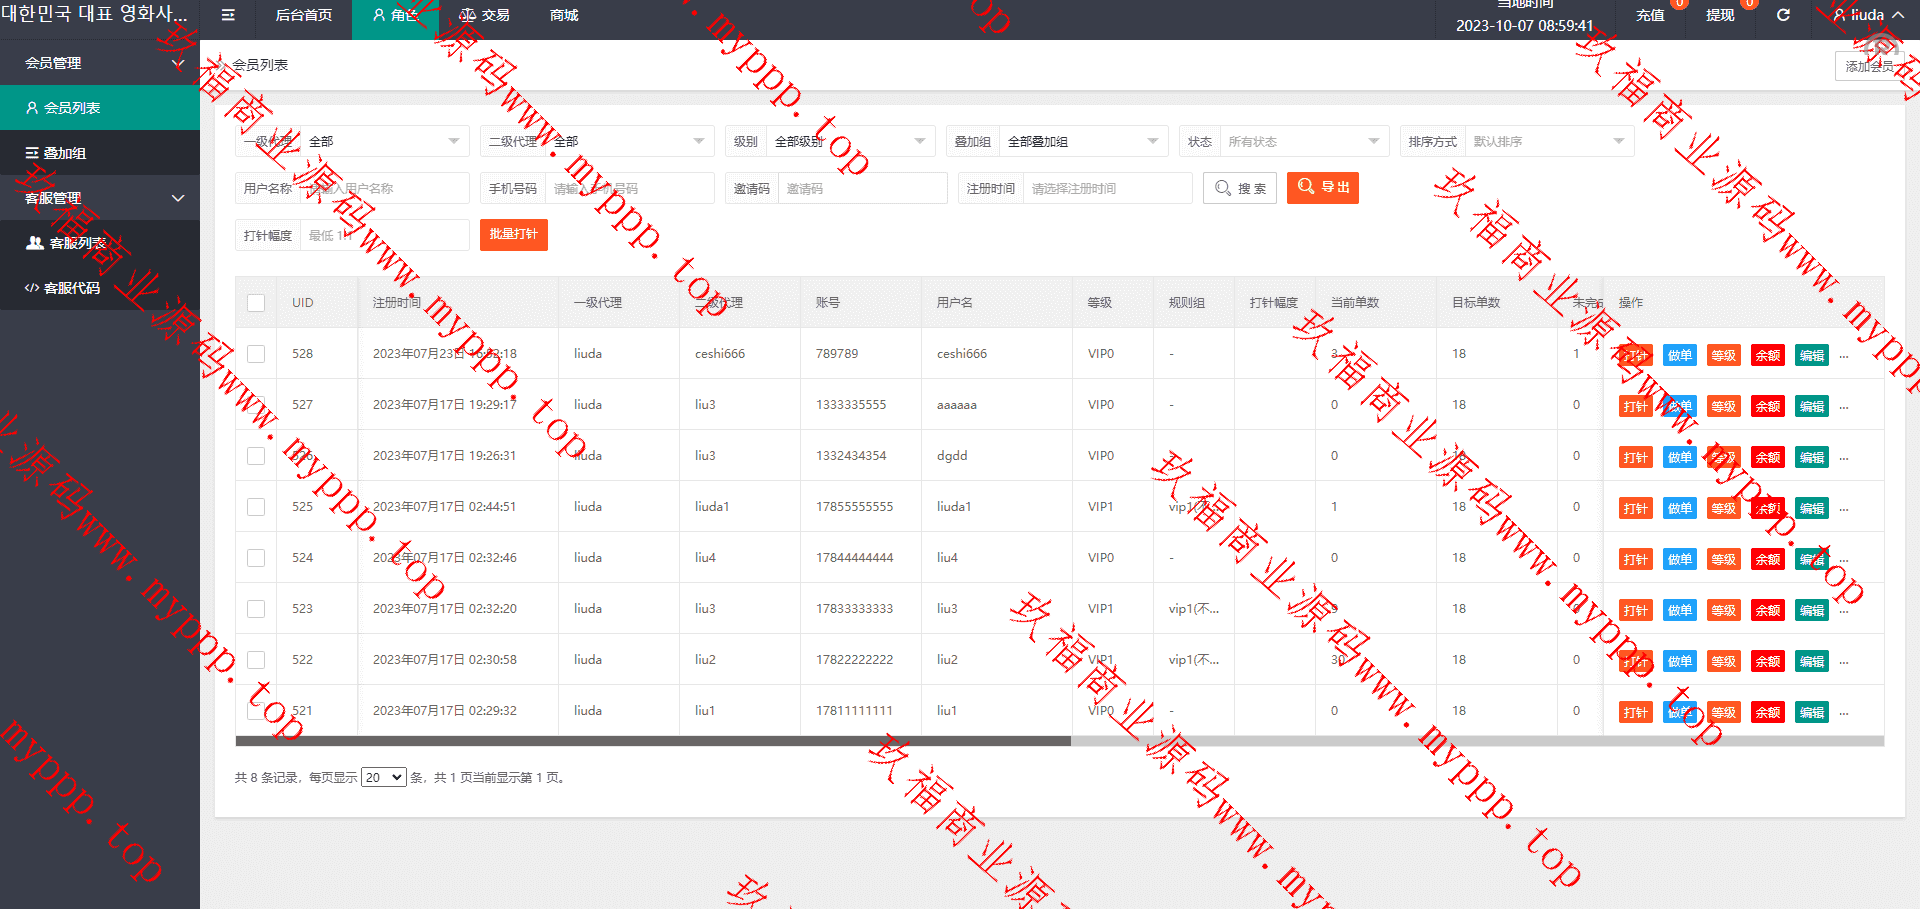Click the 搜索 magnifier search button
This screenshot has width=1920, height=909.
click(1240, 188)
